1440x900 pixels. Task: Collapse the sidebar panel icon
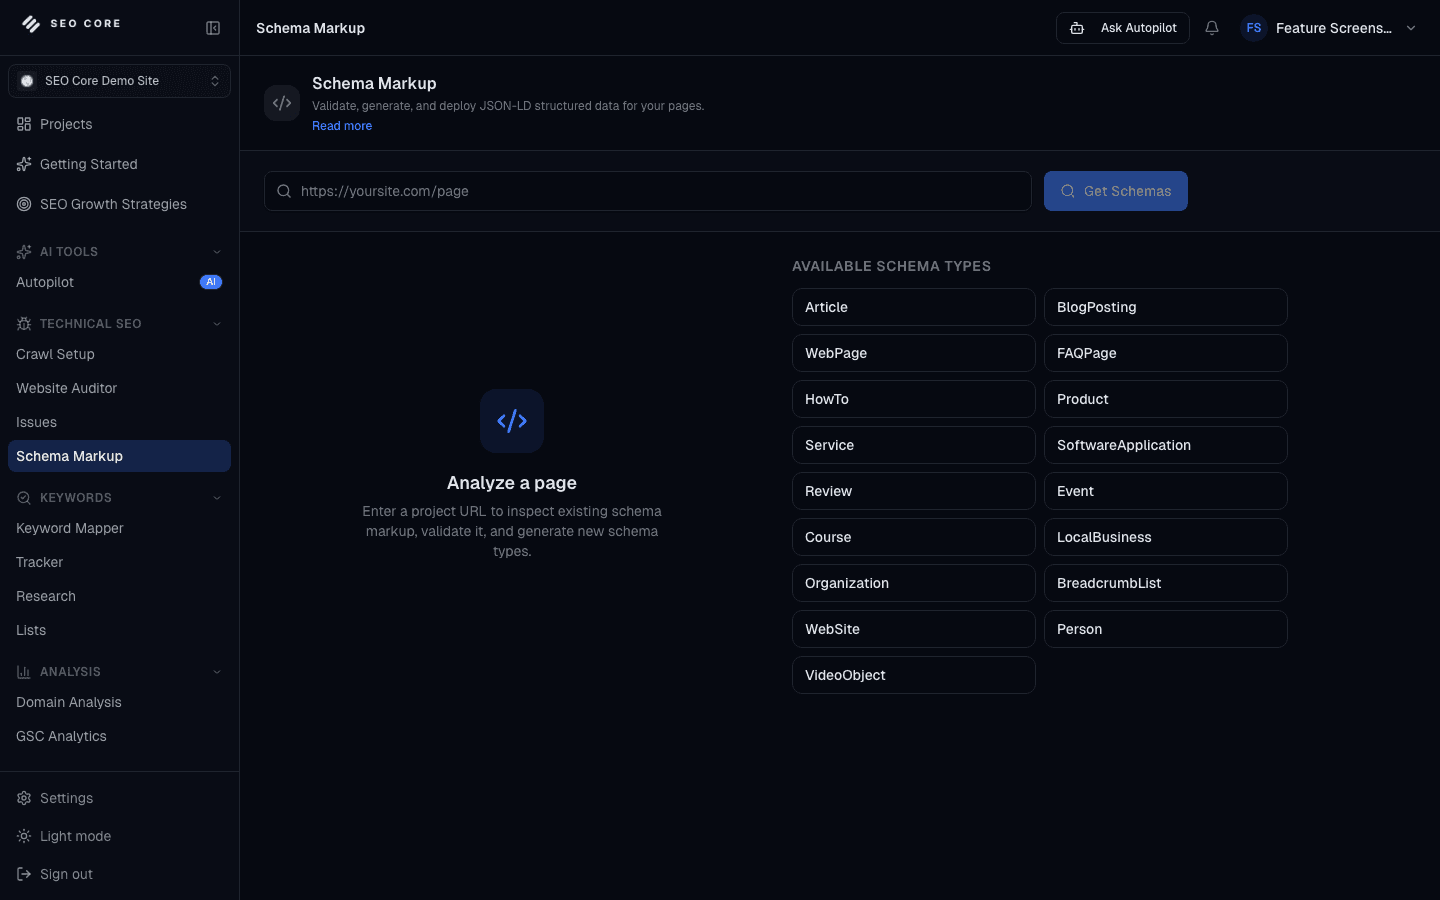click(213, 28)
